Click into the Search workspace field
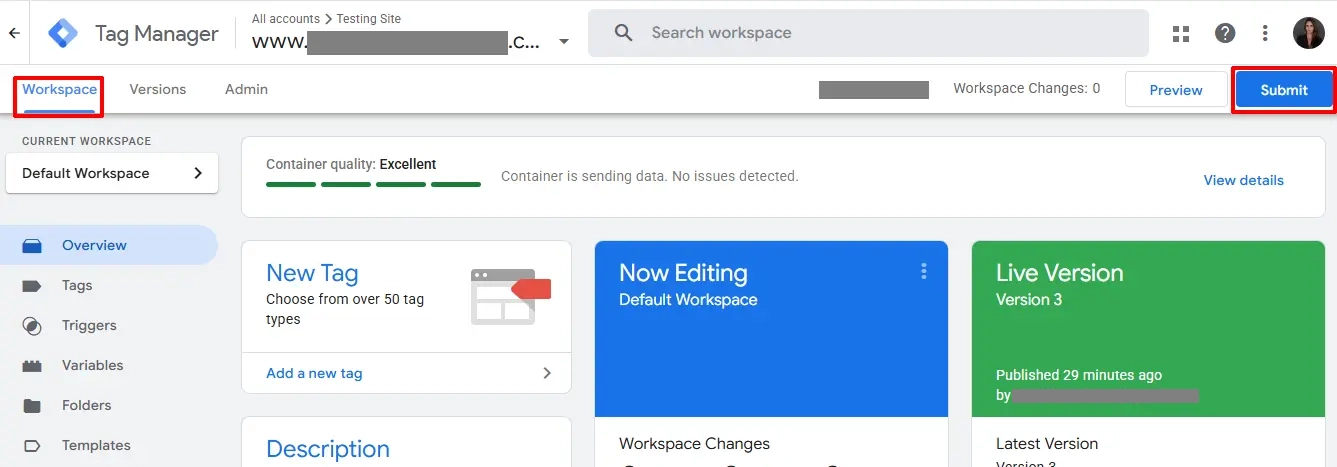The width and height of the screenshot is (1337, 467). click(x=868, y=33)
